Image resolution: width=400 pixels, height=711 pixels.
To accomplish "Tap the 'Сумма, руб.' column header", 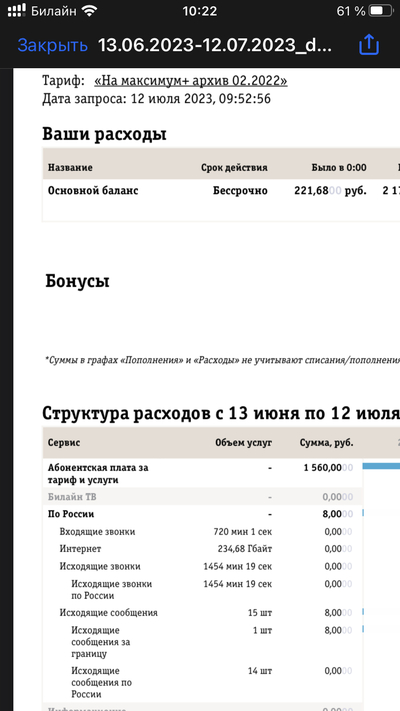I will pyautogui.click(x=327, y=443).
